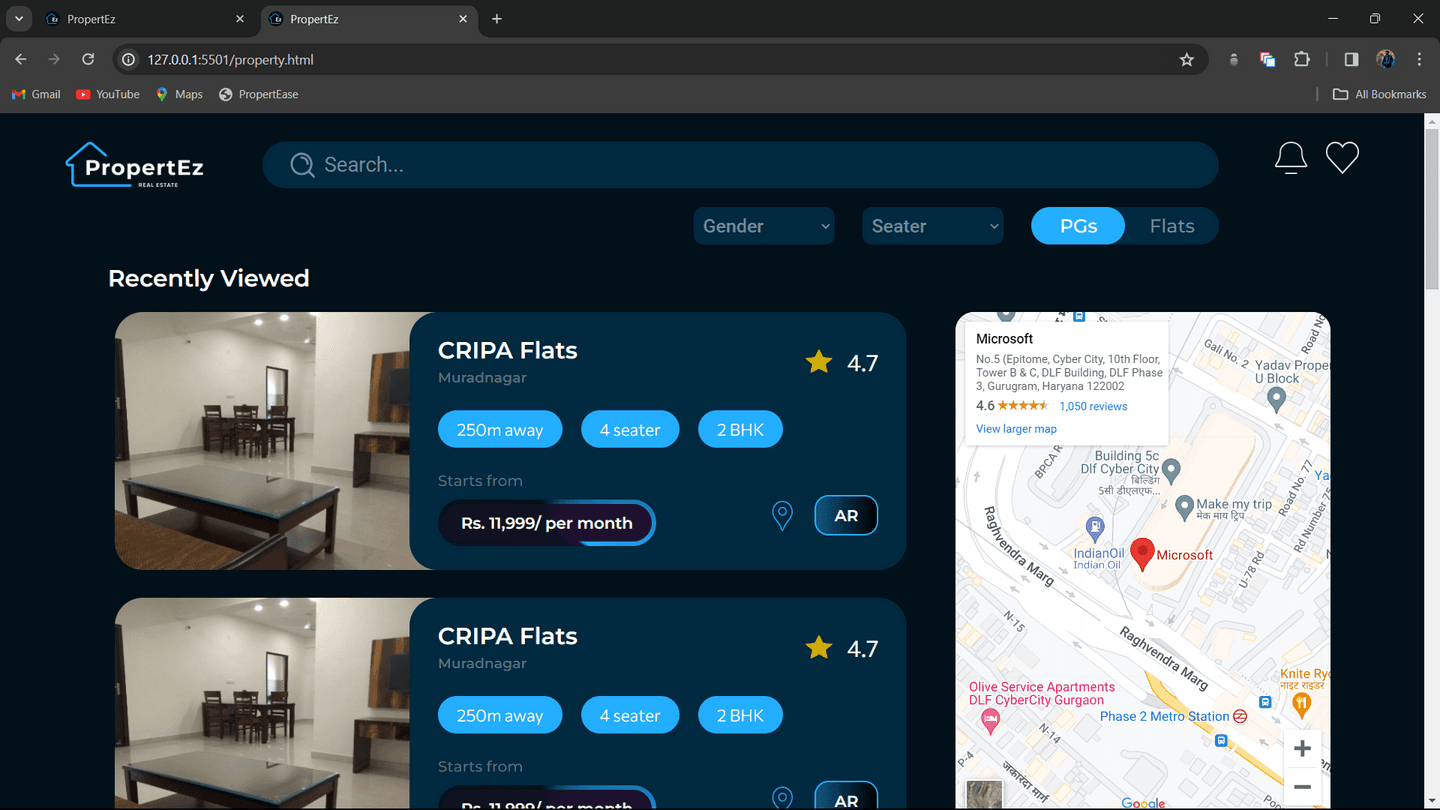
Task: Click 250m away tag on second card
Action: [500, 716]
